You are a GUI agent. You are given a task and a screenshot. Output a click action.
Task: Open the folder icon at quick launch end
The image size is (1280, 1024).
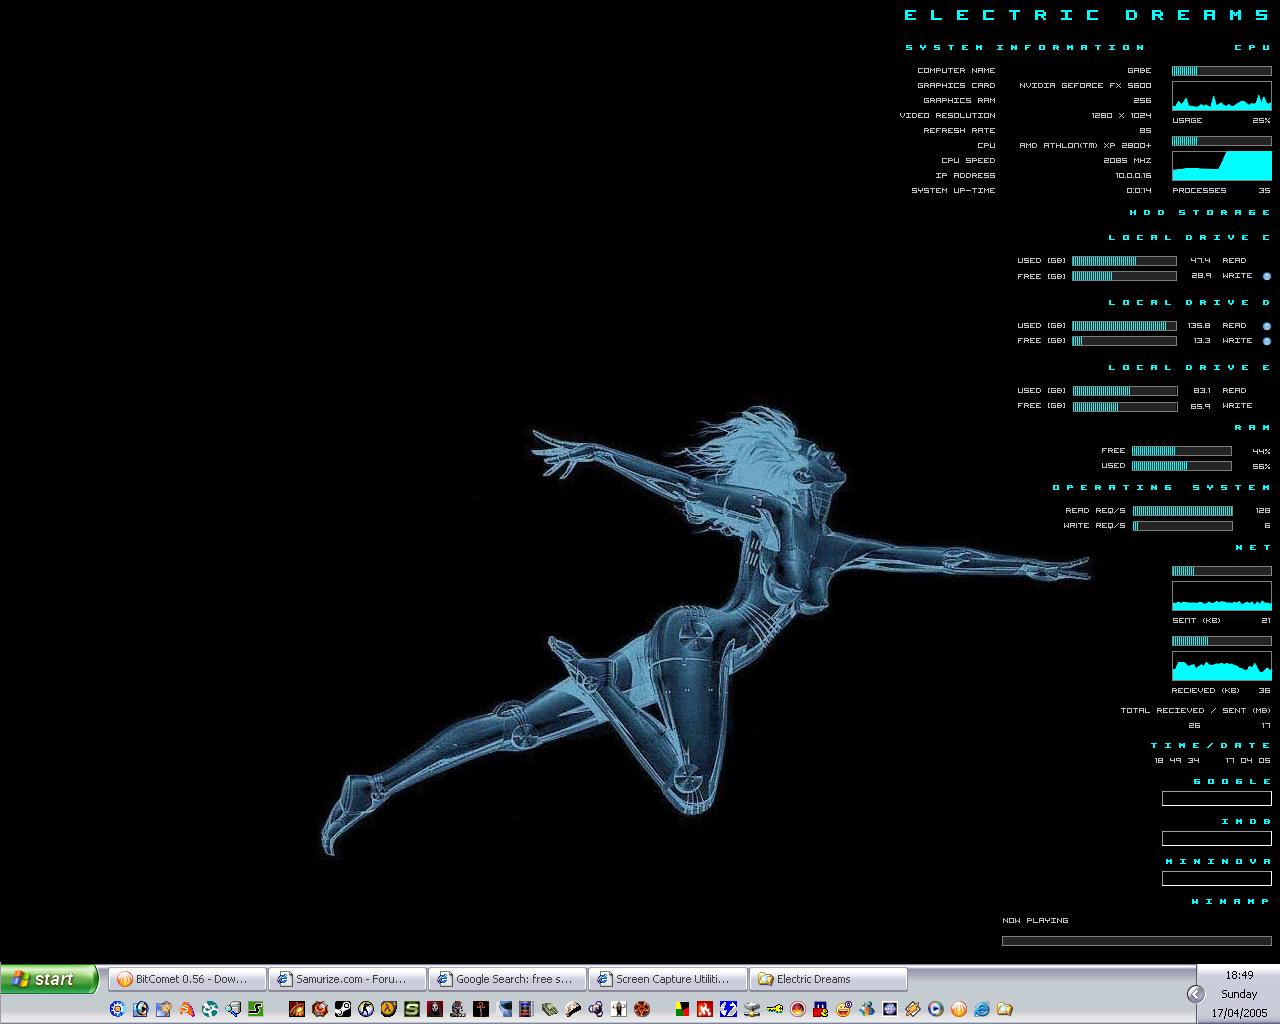[1005, 1009]
